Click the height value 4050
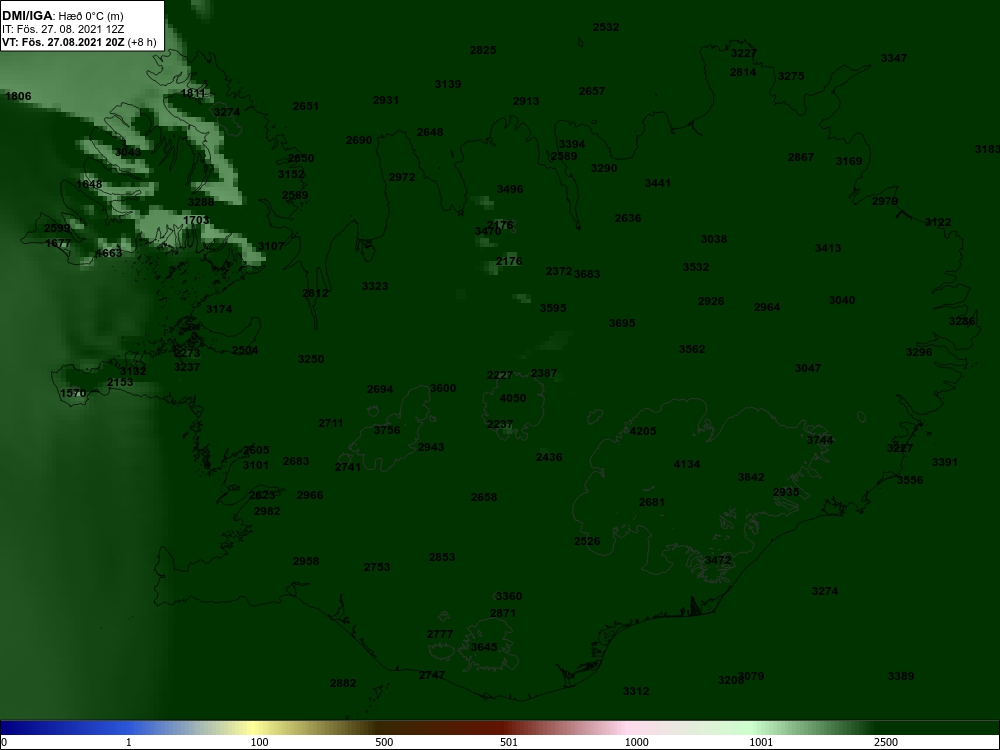The height and width of the screenshot is (750, 1000). (x=513, y=398)
